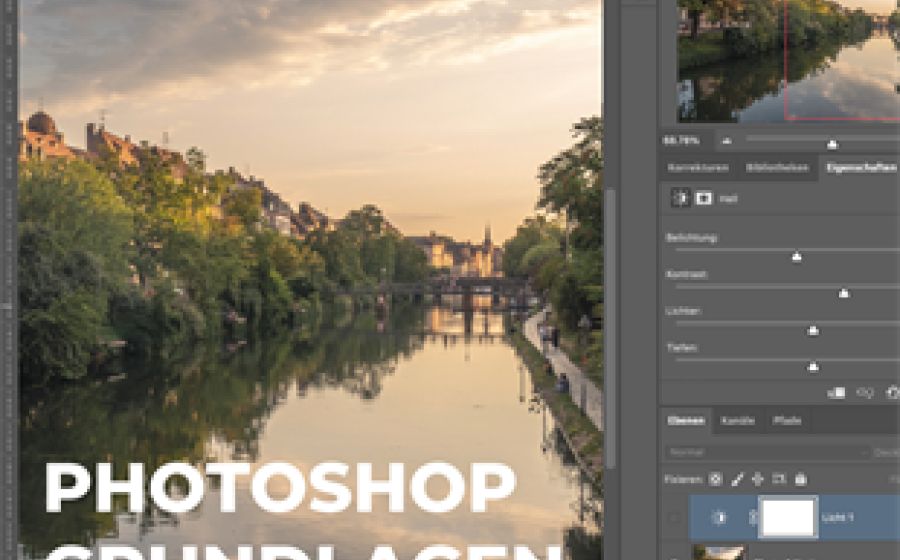
Task: Switch to the Bibliotheken tab
Action: 777,168
